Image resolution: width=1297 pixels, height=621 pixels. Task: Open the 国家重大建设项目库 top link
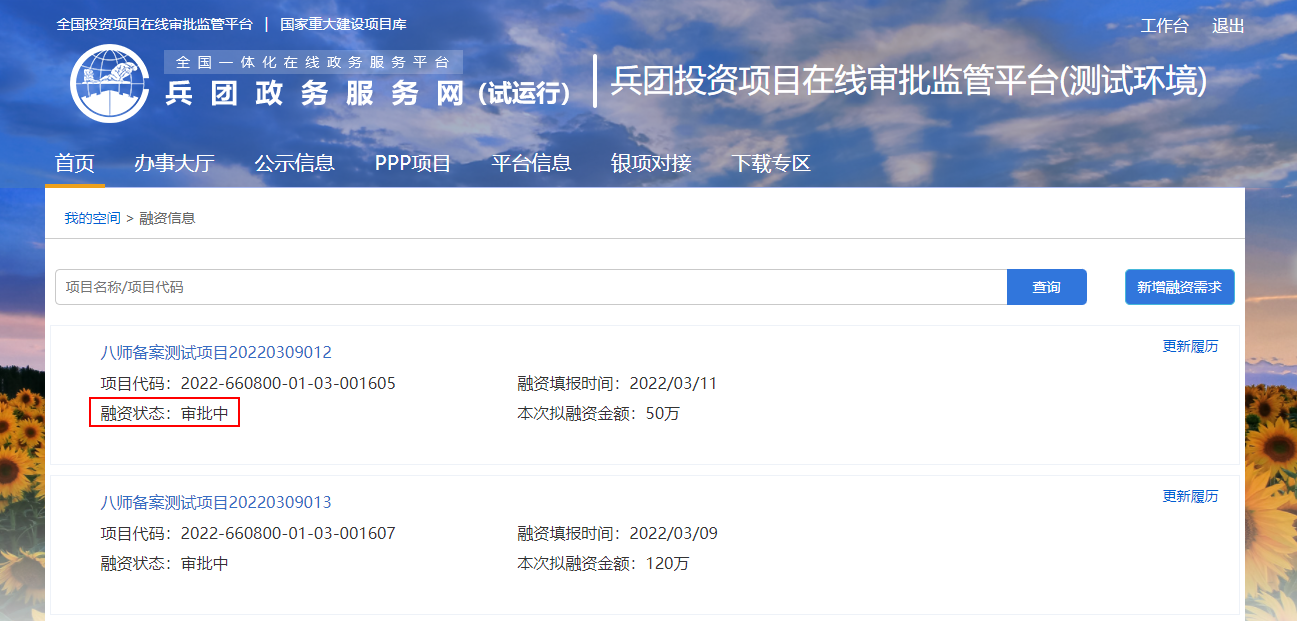coord(343,24)
